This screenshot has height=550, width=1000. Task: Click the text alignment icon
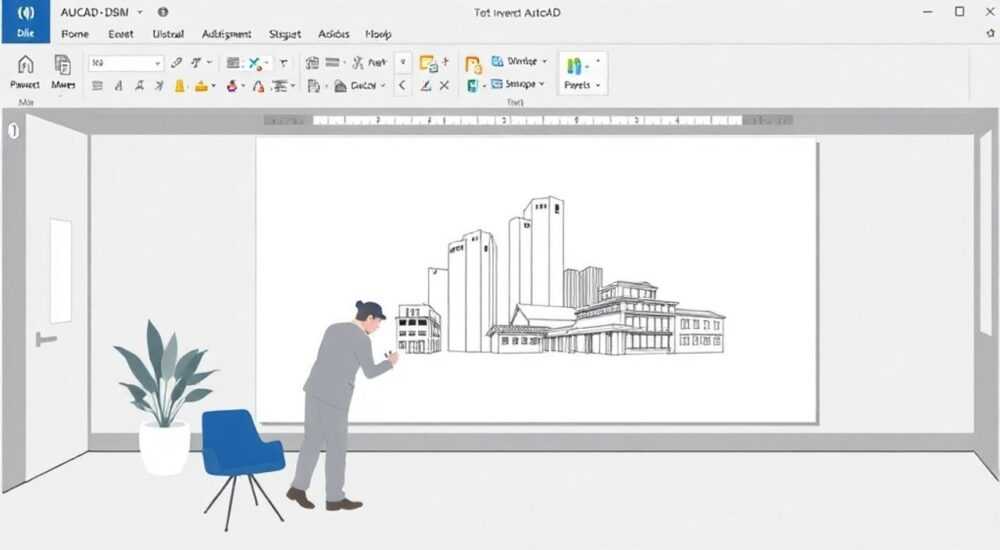pyautogui.click(x=279, y=85)
